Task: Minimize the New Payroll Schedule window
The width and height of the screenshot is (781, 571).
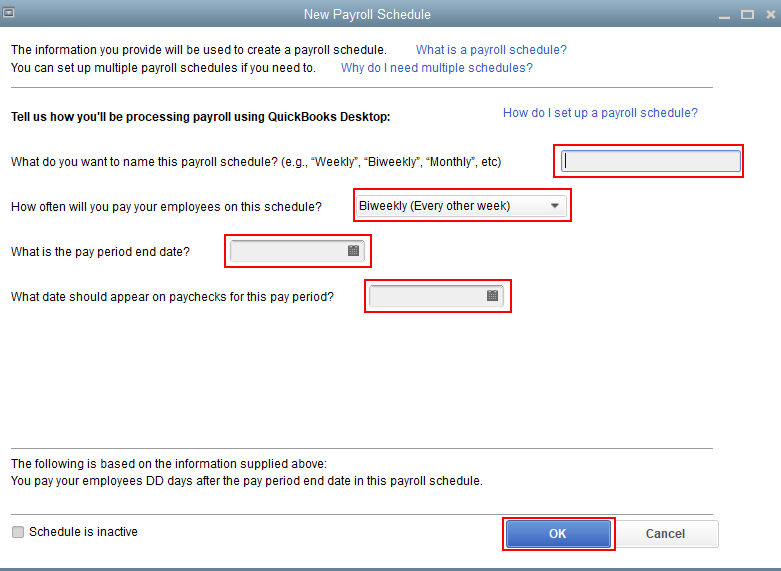Action: 725,15
